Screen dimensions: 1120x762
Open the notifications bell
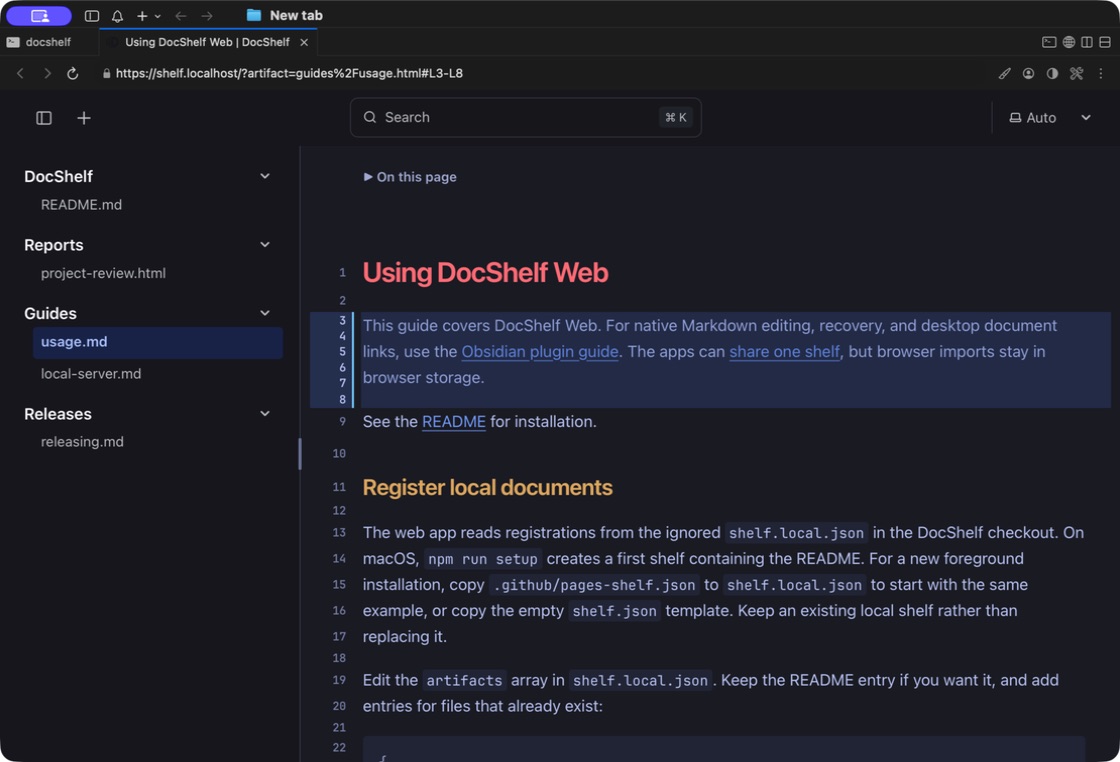tap(117, 16)
